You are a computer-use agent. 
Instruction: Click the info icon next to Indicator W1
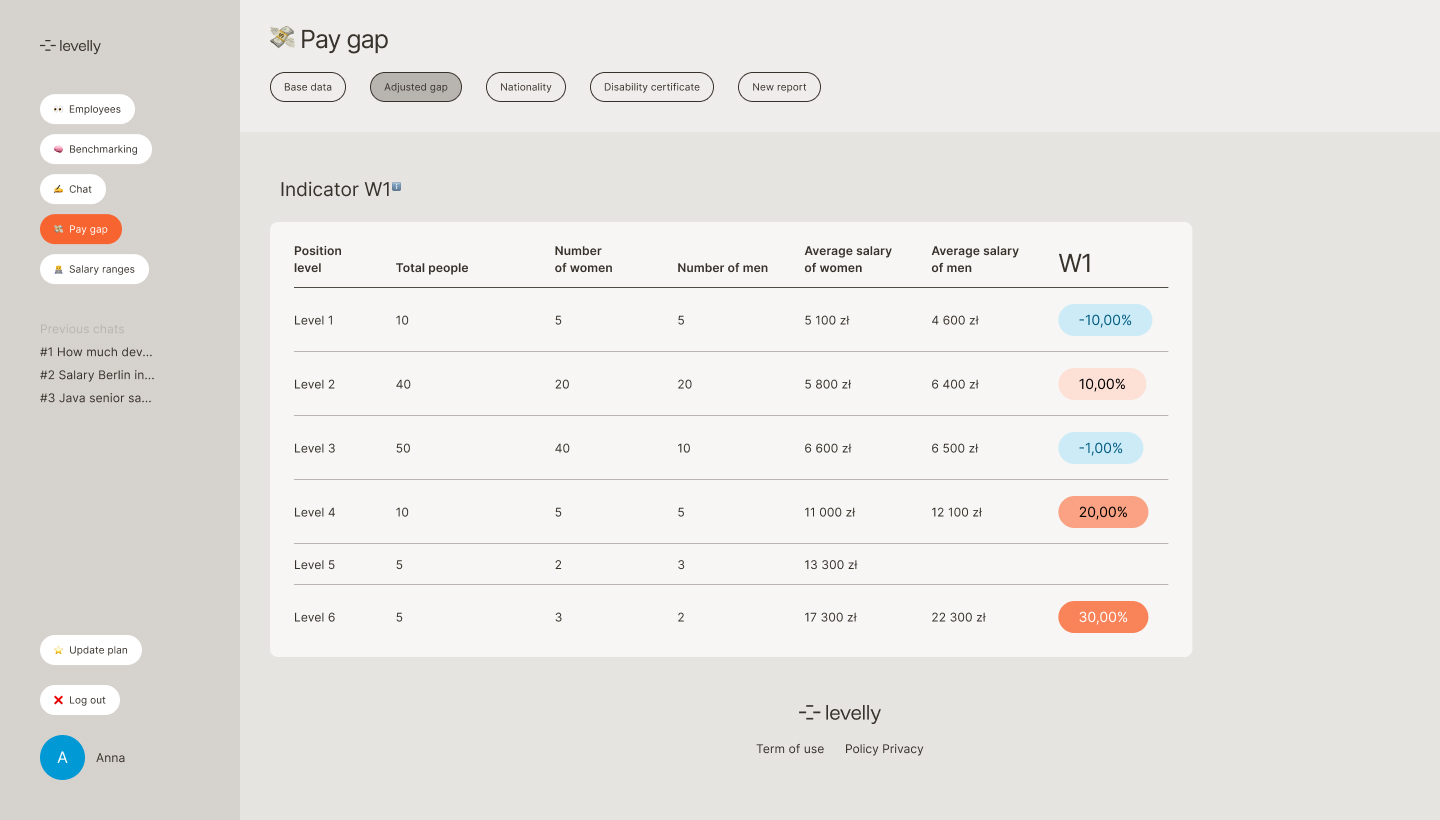click(x=396, y=186)
